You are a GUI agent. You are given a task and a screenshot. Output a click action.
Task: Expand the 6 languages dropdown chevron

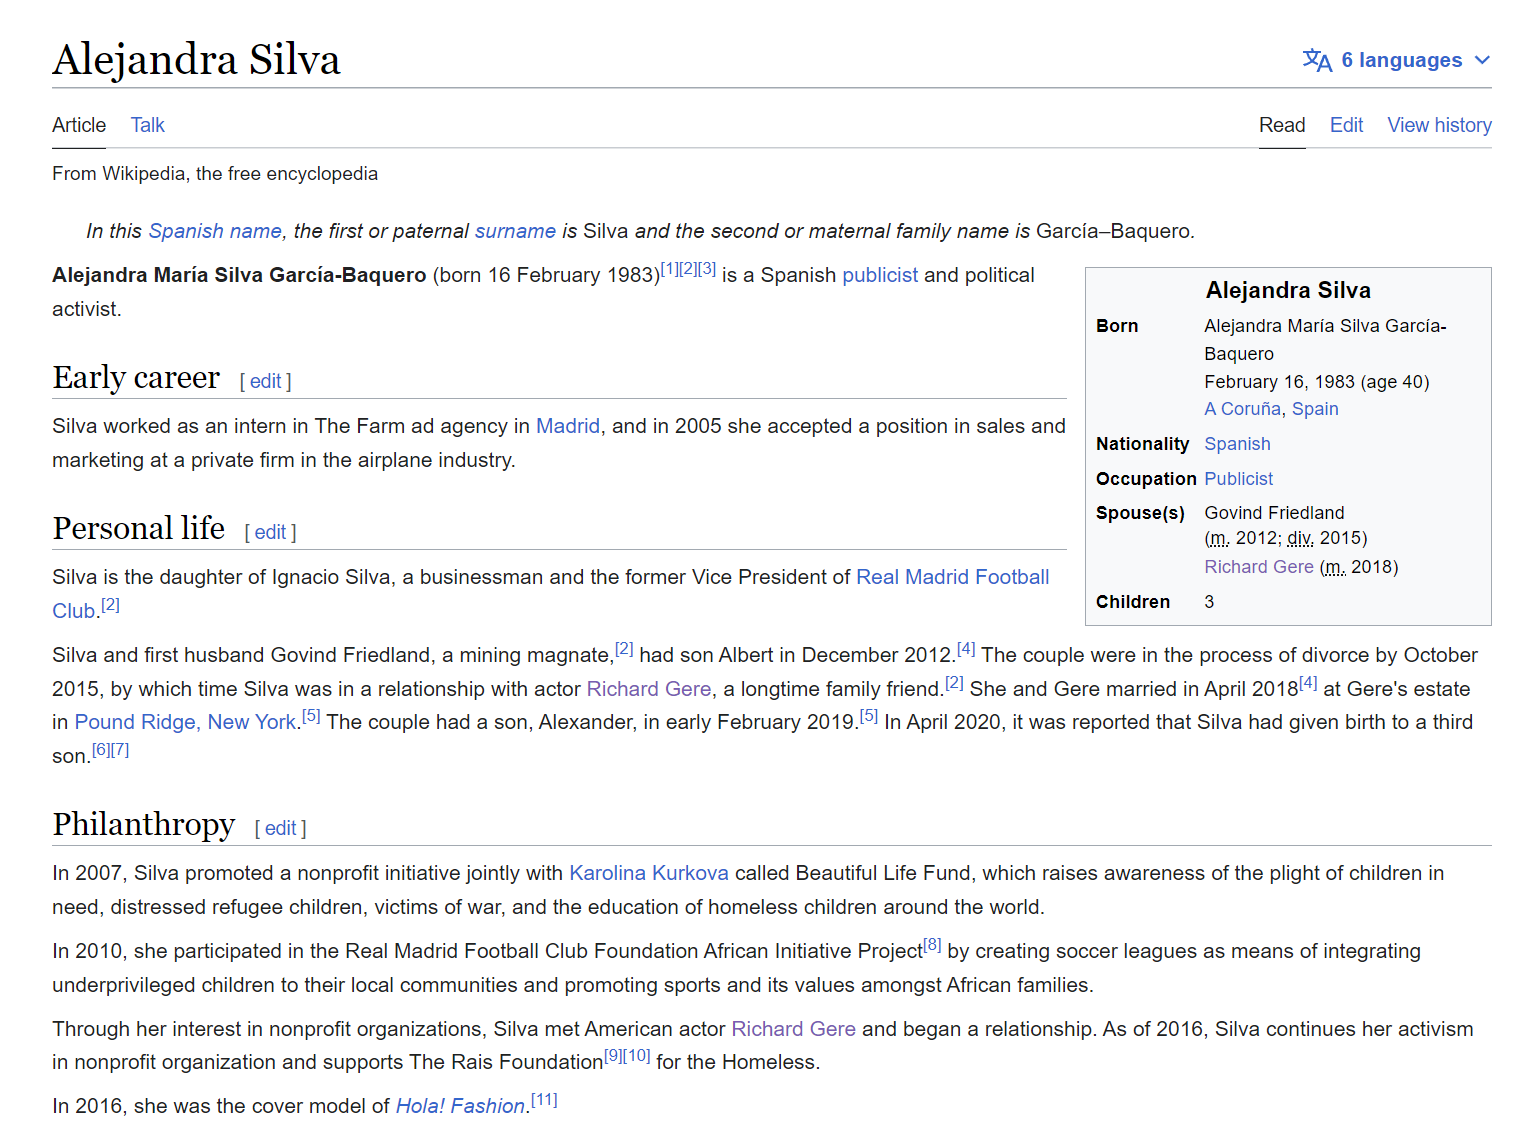pyautogui.click(x=1482, y=60)
